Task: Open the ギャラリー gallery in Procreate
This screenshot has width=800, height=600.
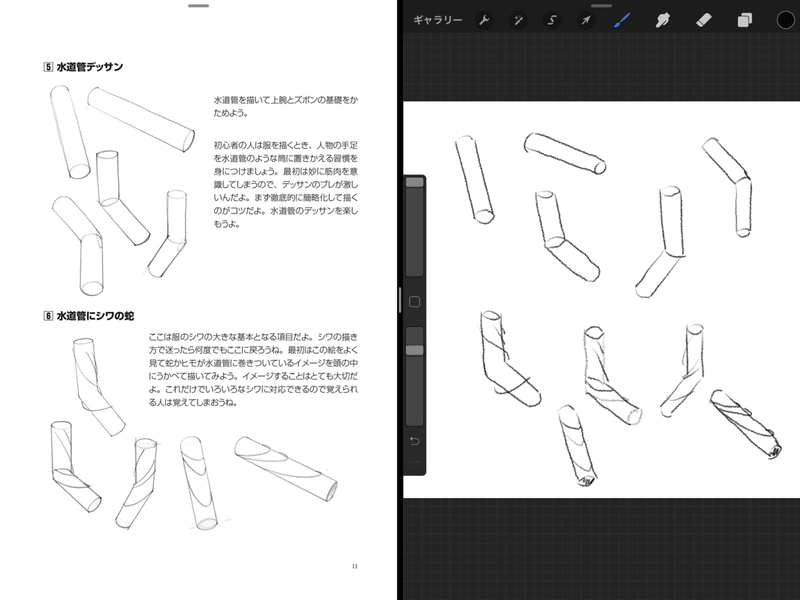Action: tap(437, 20)
